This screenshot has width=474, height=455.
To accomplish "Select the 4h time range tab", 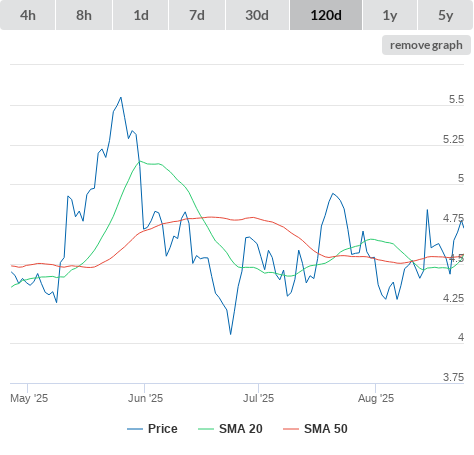I will (28, 15).
